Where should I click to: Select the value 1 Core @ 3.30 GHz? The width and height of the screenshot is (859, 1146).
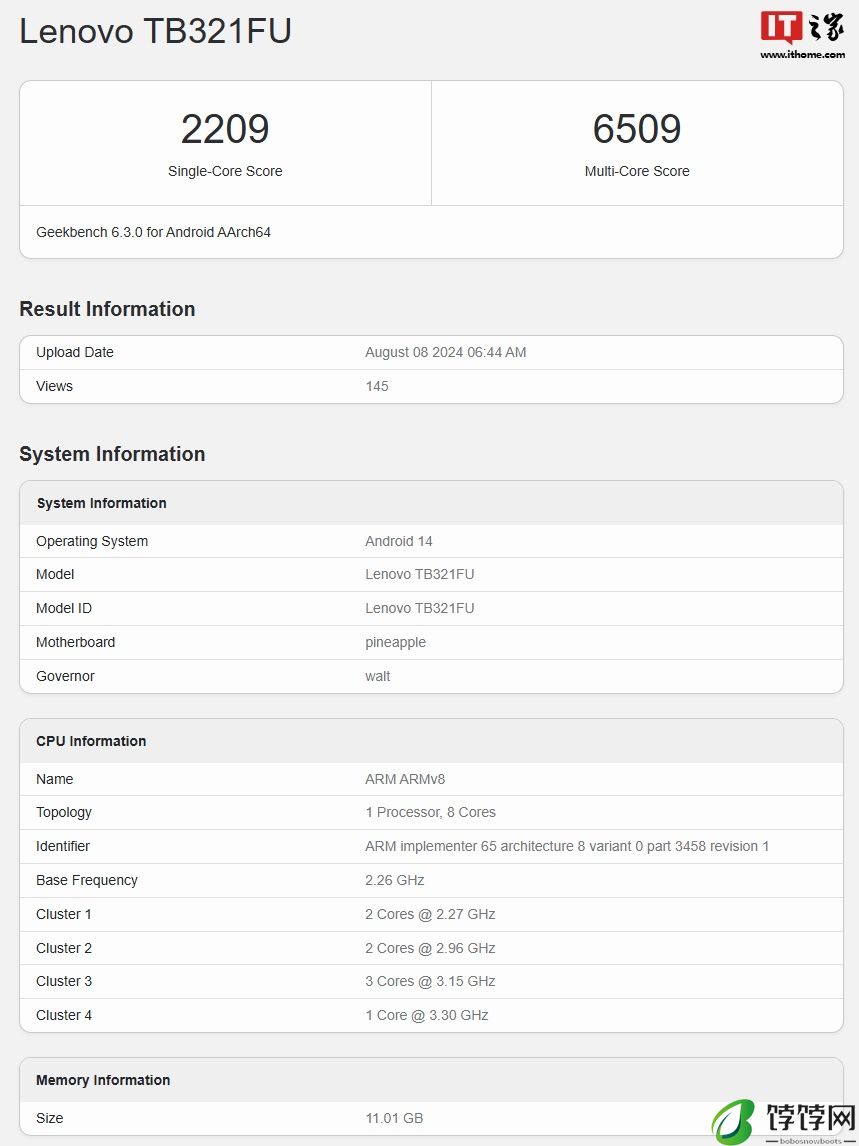(427, 1015)
